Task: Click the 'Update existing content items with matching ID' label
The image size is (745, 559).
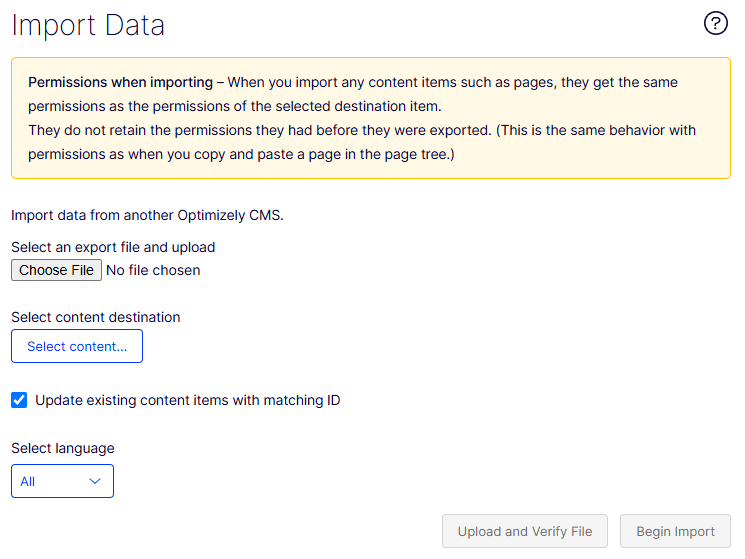Action: coord(187,400)
